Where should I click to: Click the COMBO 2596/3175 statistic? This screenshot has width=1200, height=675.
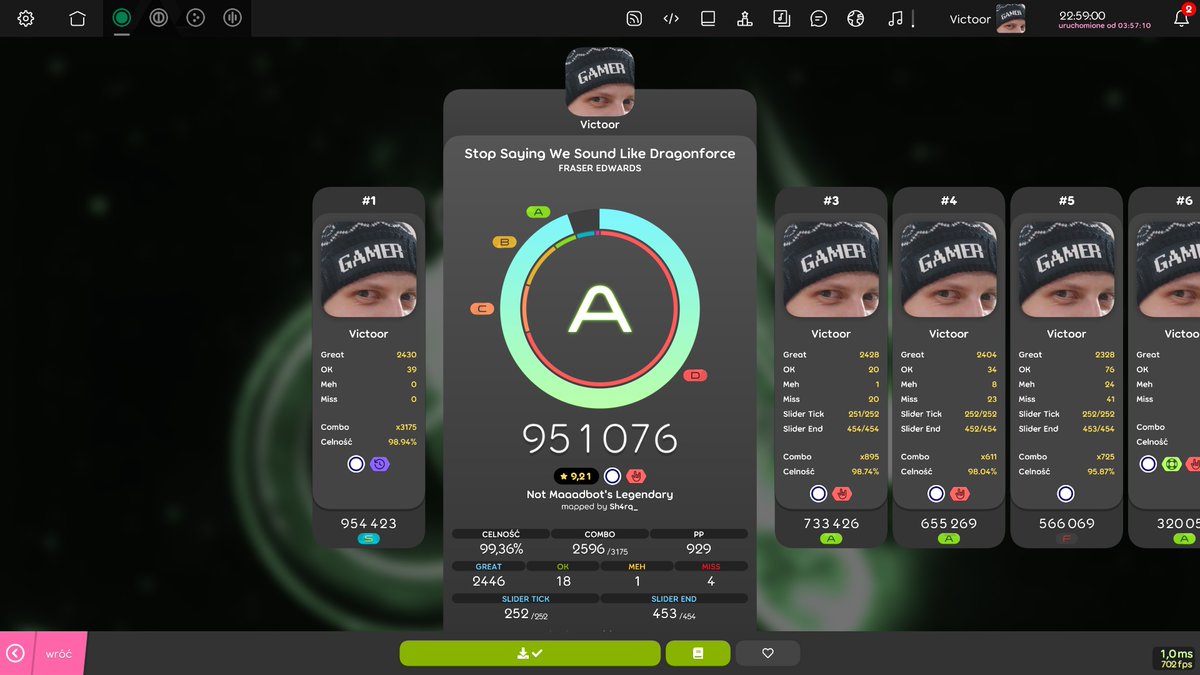coord(600,542)
